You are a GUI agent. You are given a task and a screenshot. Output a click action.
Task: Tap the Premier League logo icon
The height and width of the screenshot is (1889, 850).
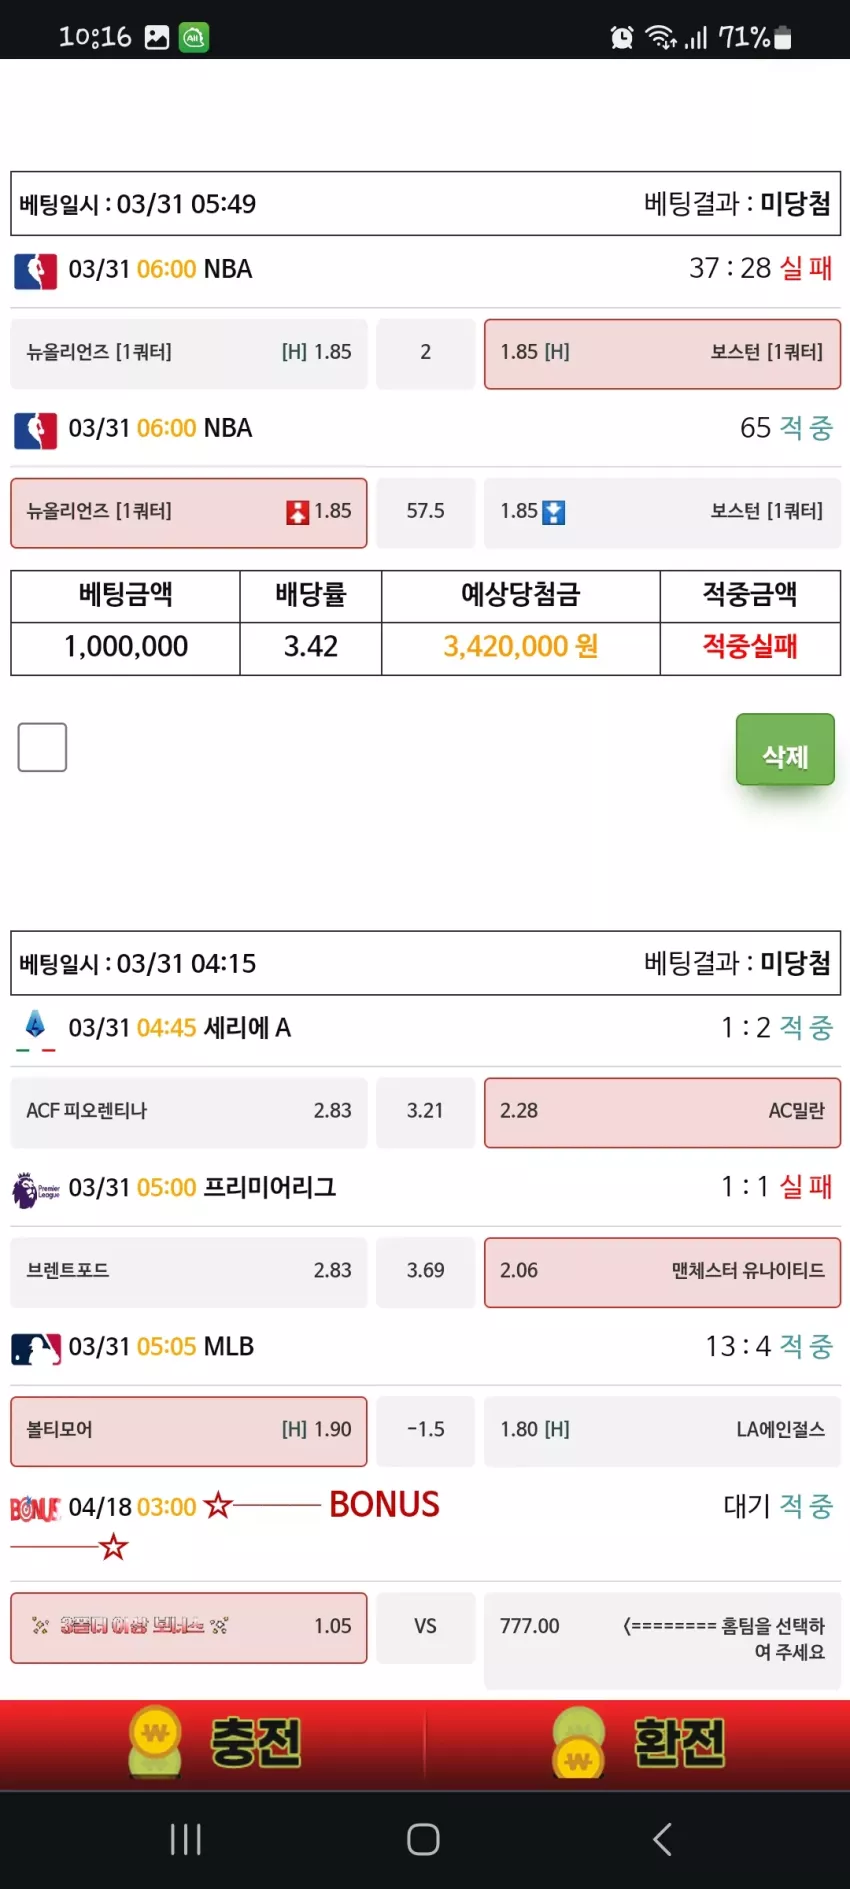[x=36, y=1189]
